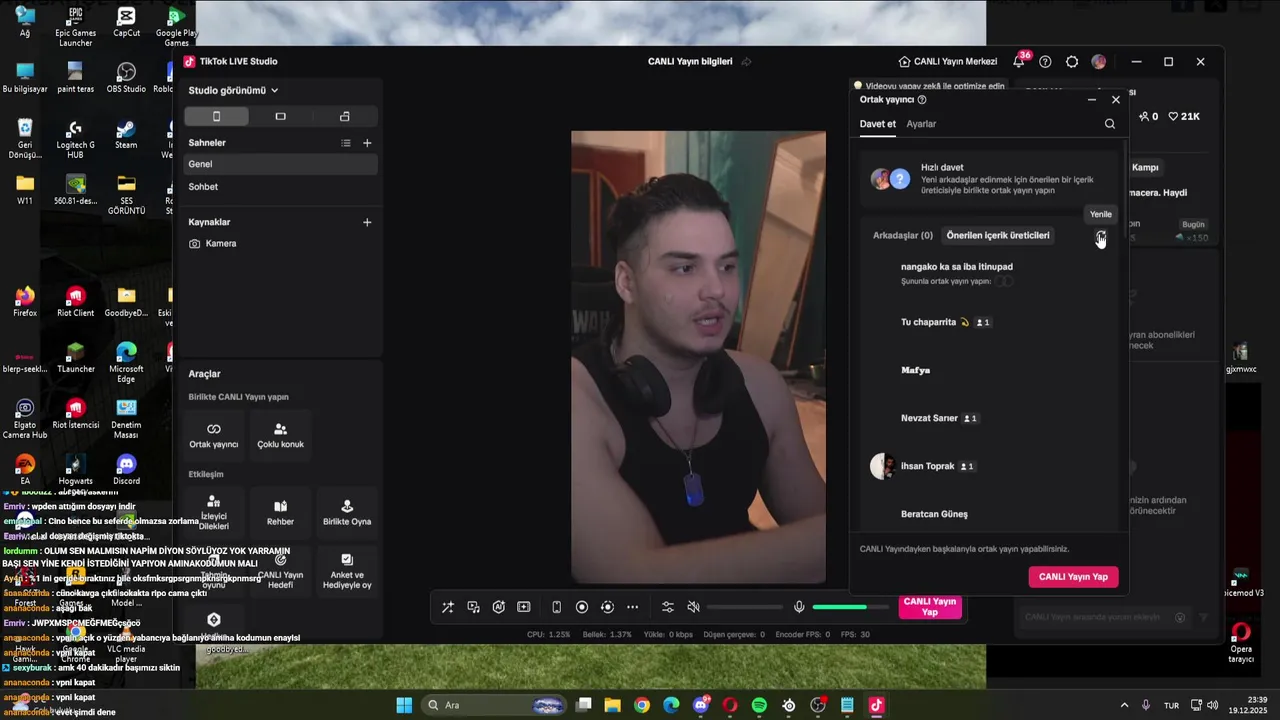
Task: Select creator nangako ka sa iba itinupad
Action: pyautogui.click(x=989, y=273)
